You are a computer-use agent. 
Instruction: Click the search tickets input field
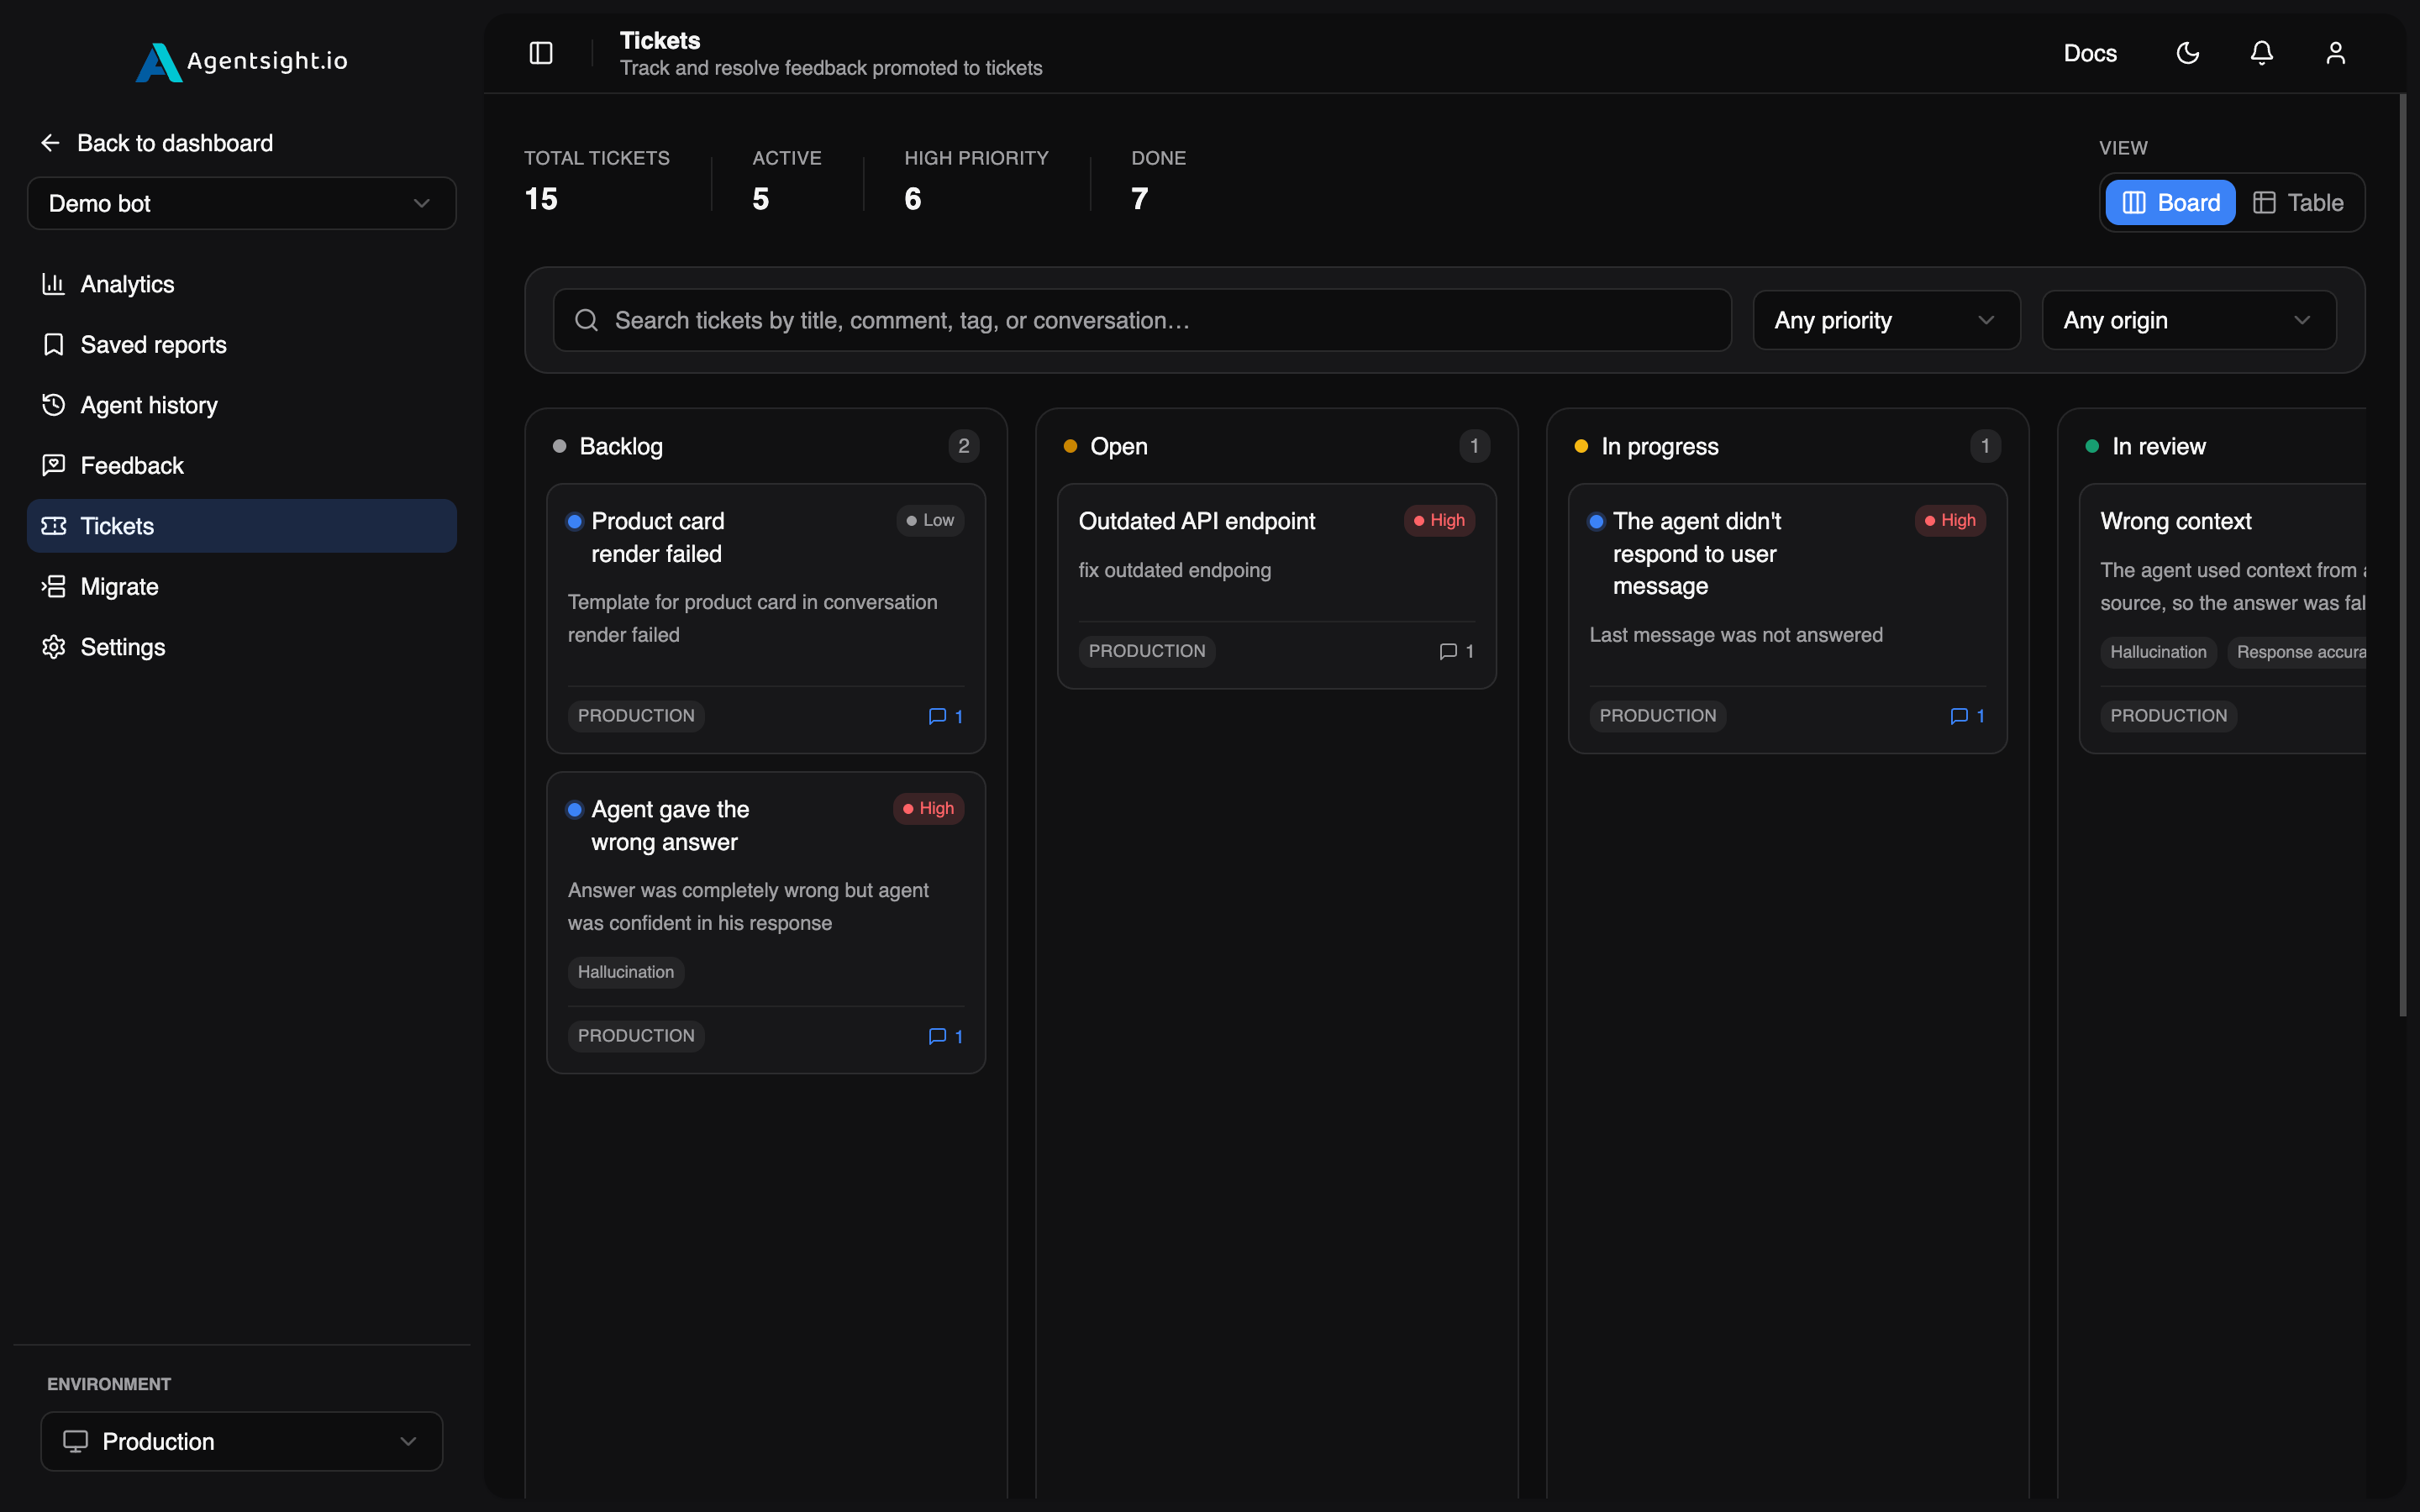point(1142,320)
